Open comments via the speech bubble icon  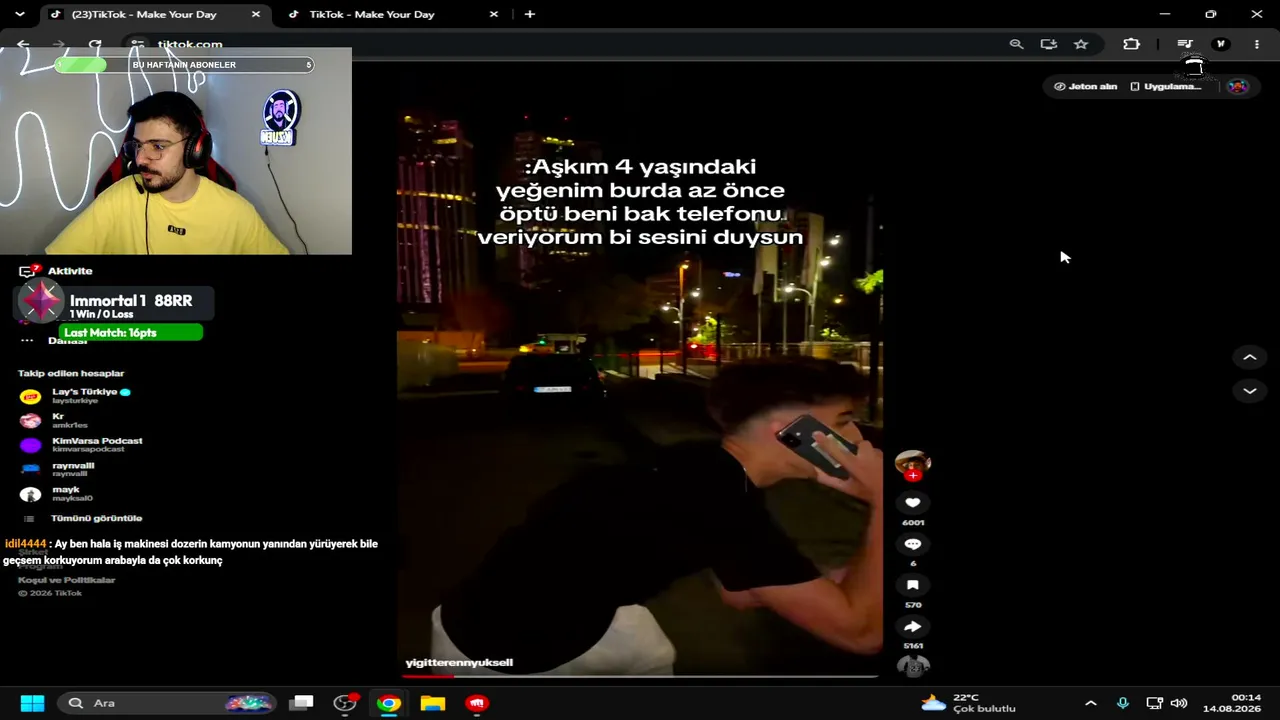[x=912, y=544]
